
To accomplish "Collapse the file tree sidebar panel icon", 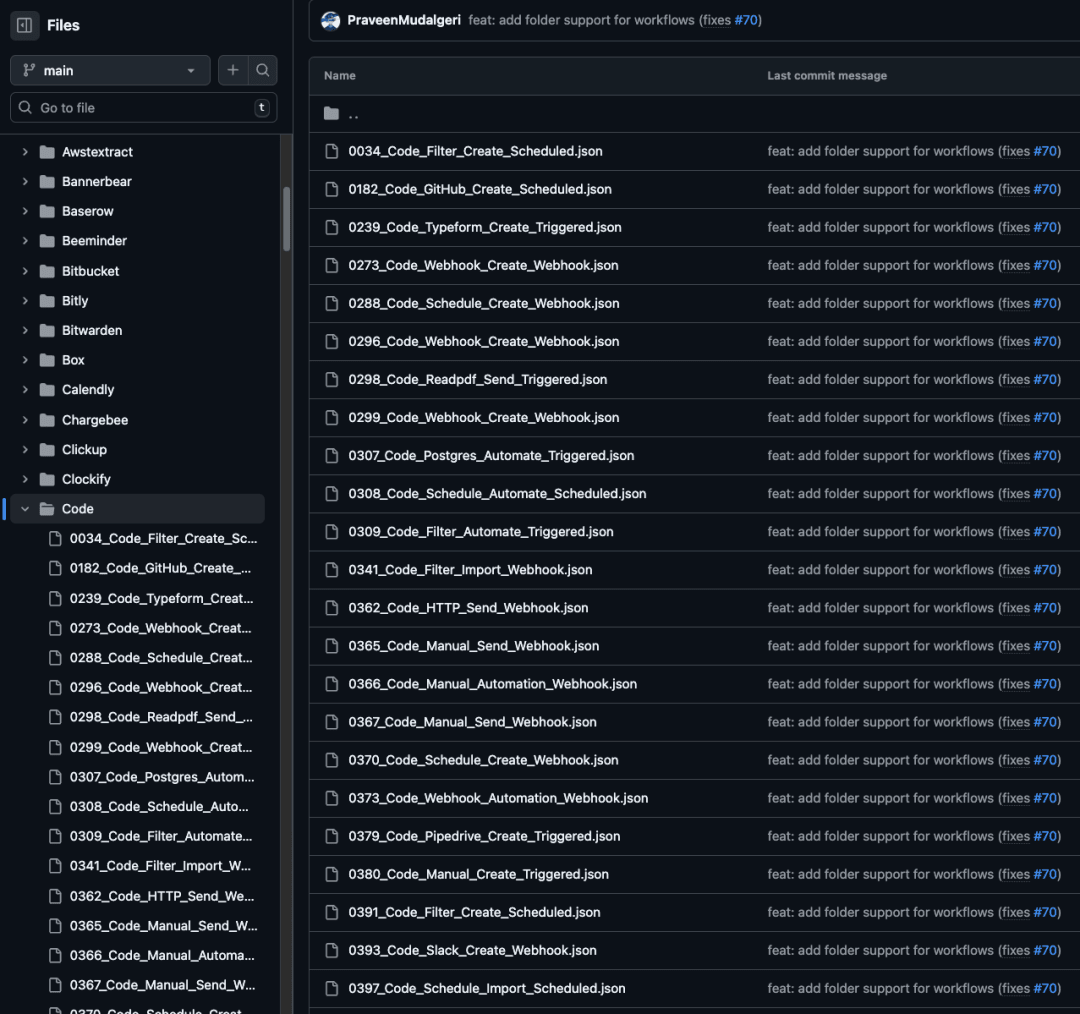I will click(25, 25).
